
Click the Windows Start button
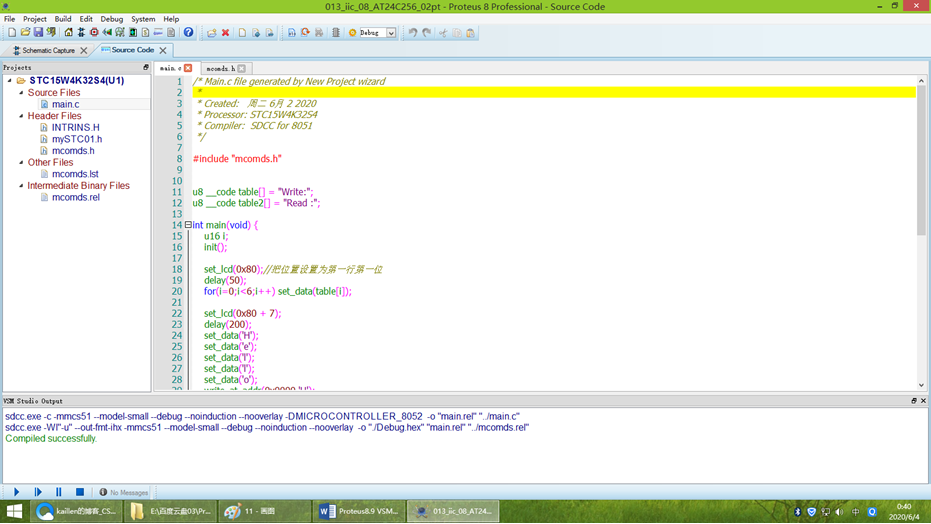pyautogui.click(x=14, y=511)
